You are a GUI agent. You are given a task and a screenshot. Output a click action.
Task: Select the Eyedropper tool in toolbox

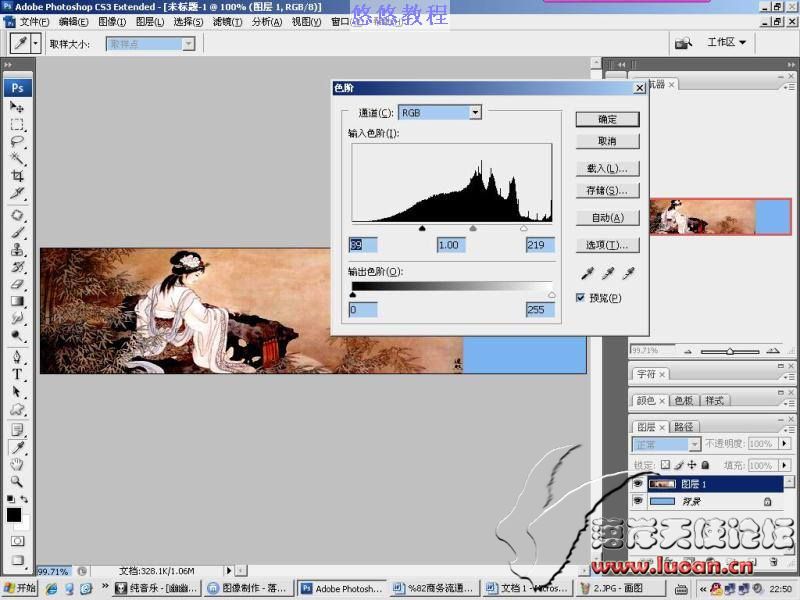click(17, 447)
